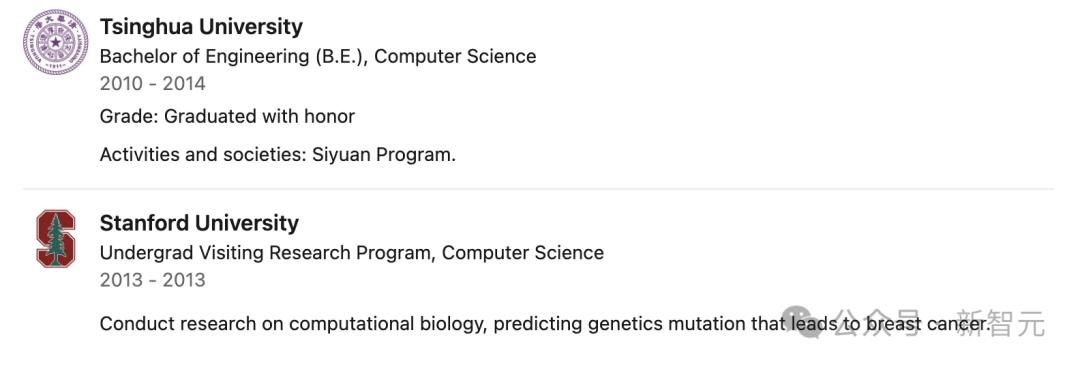
Task: Click the words Computer Science under Stanford
Action: [x=523, y=253]
